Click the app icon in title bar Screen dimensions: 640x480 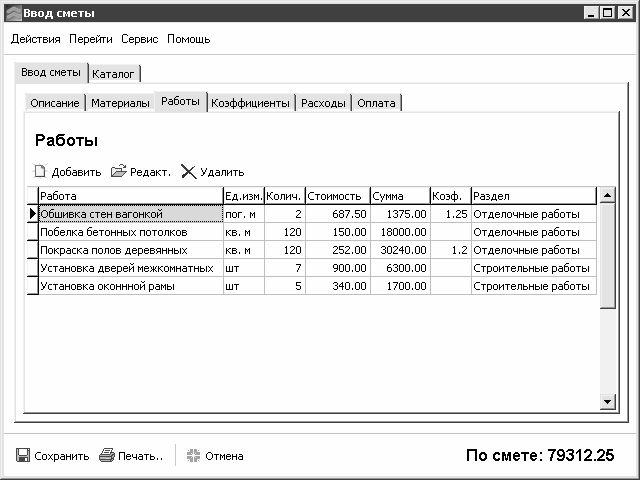[x=11, y=12]
